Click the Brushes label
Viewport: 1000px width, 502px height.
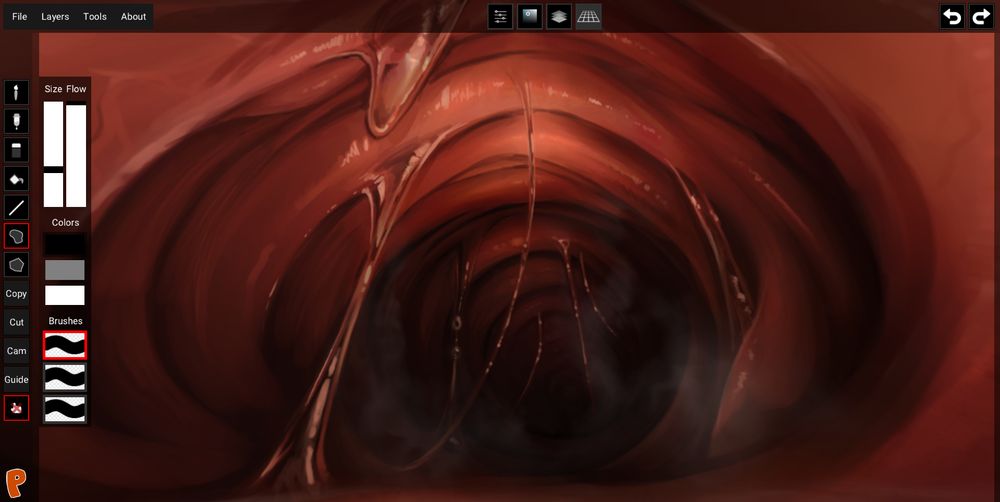coord(65,321)
